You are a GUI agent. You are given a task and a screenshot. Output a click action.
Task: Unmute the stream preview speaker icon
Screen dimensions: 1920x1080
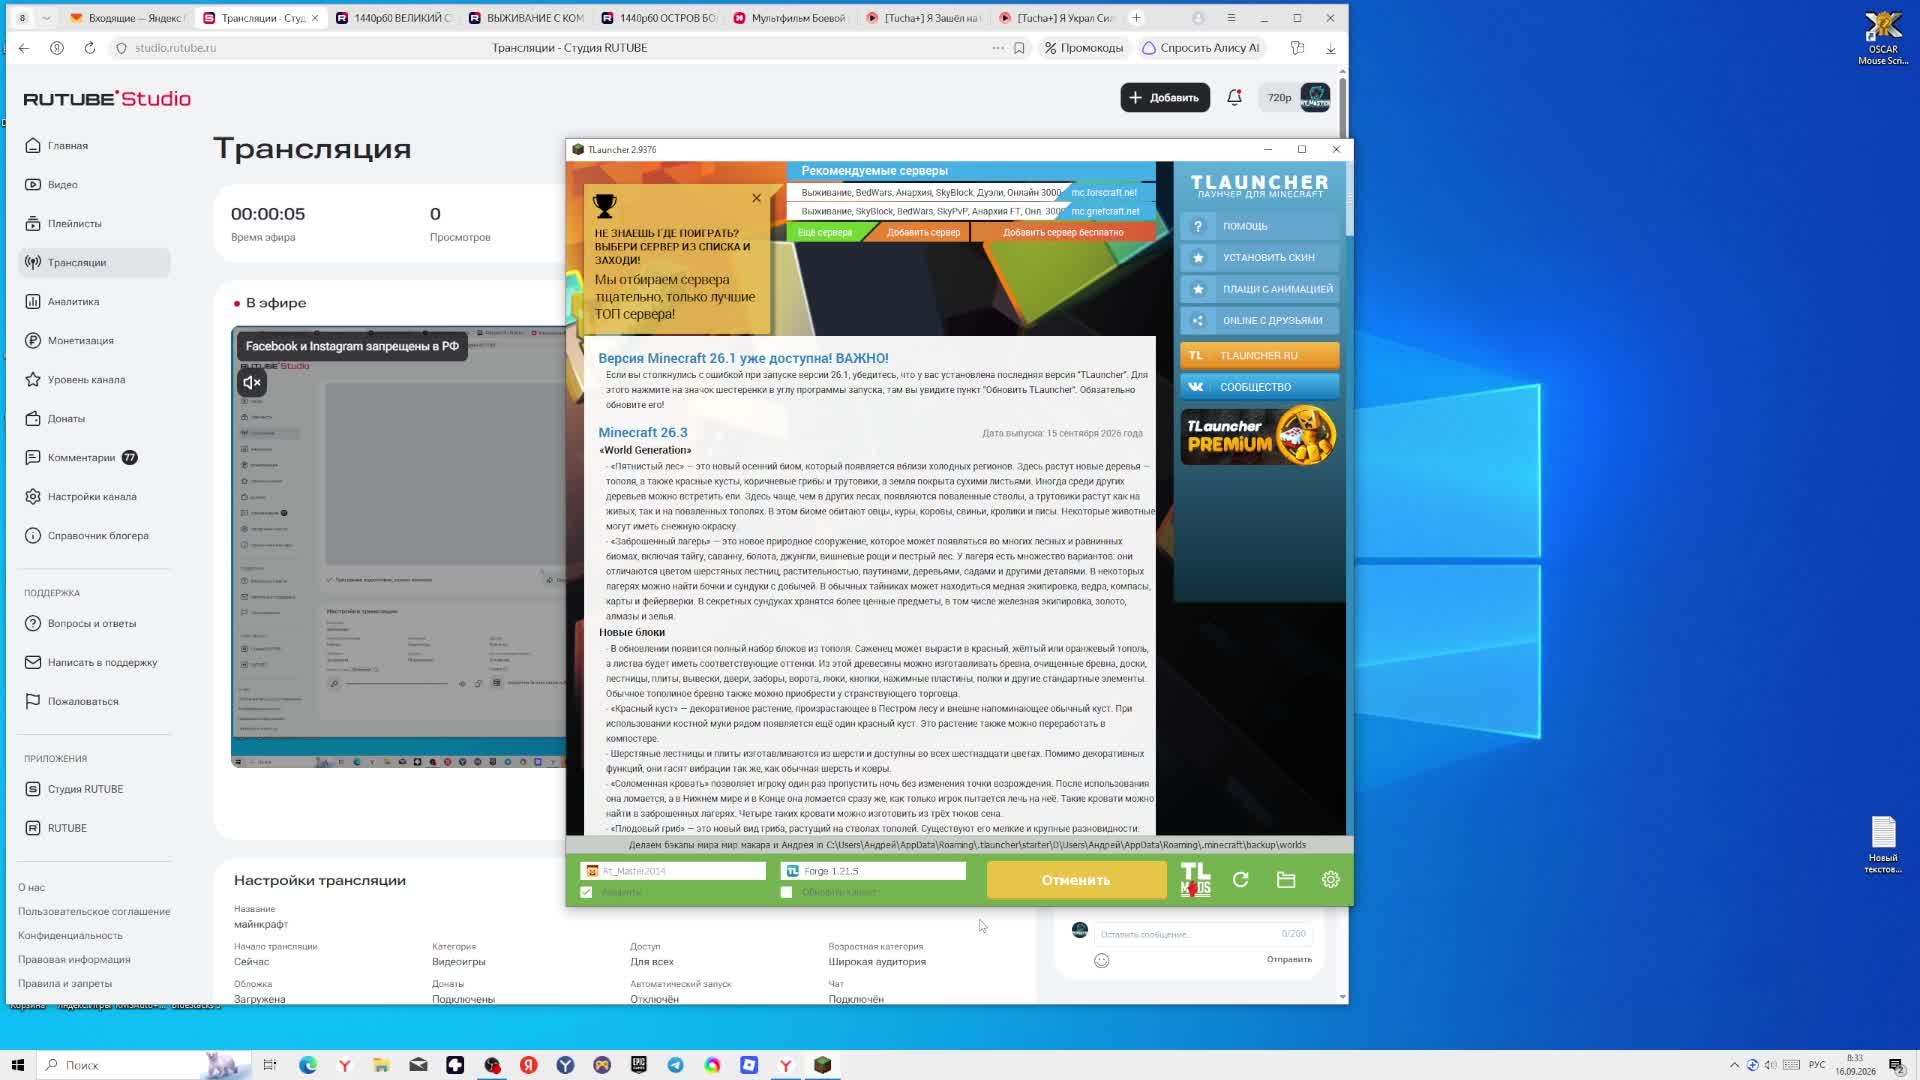252,382
